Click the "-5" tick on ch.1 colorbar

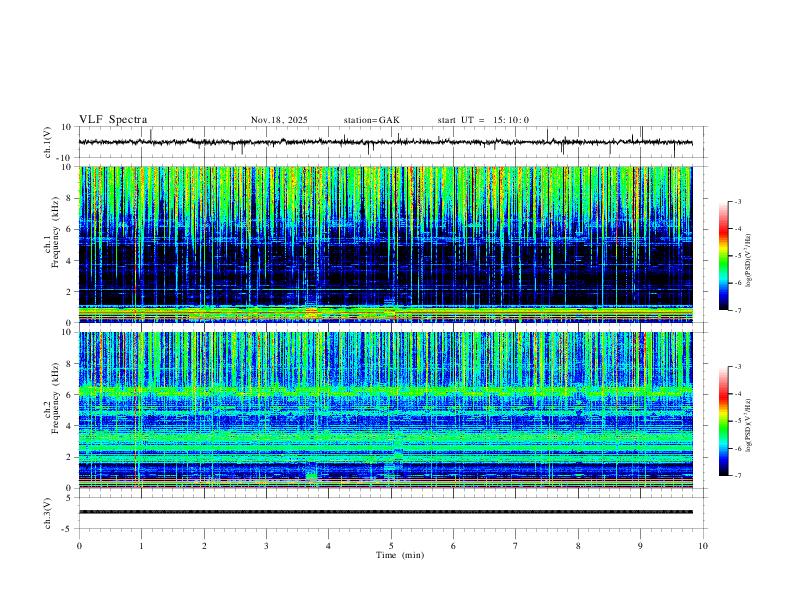(738, 256)
